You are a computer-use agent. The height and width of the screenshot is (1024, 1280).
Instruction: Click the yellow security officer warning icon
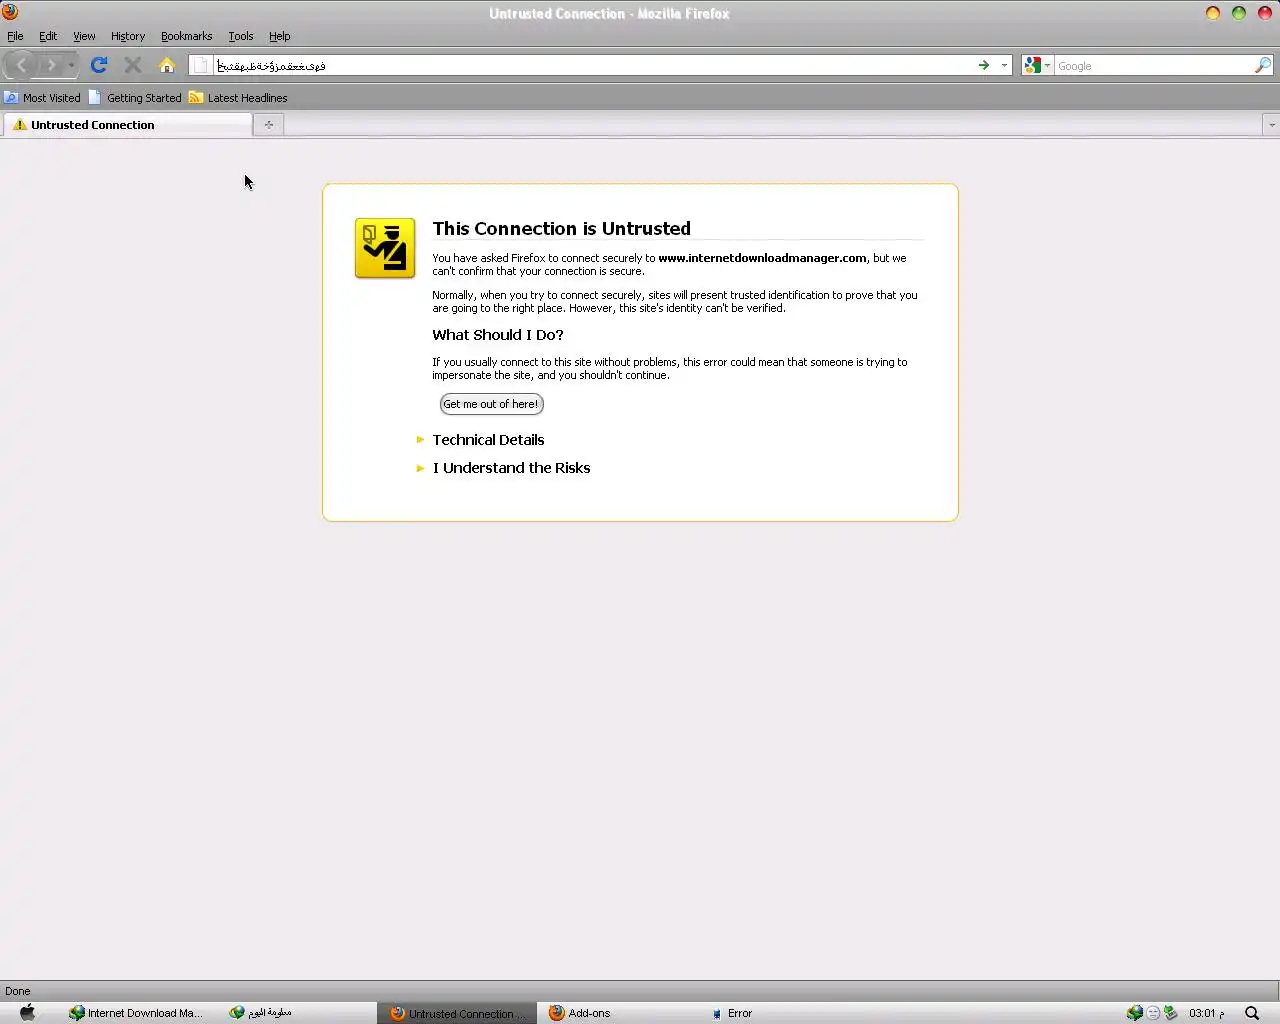tap(385, 248)
